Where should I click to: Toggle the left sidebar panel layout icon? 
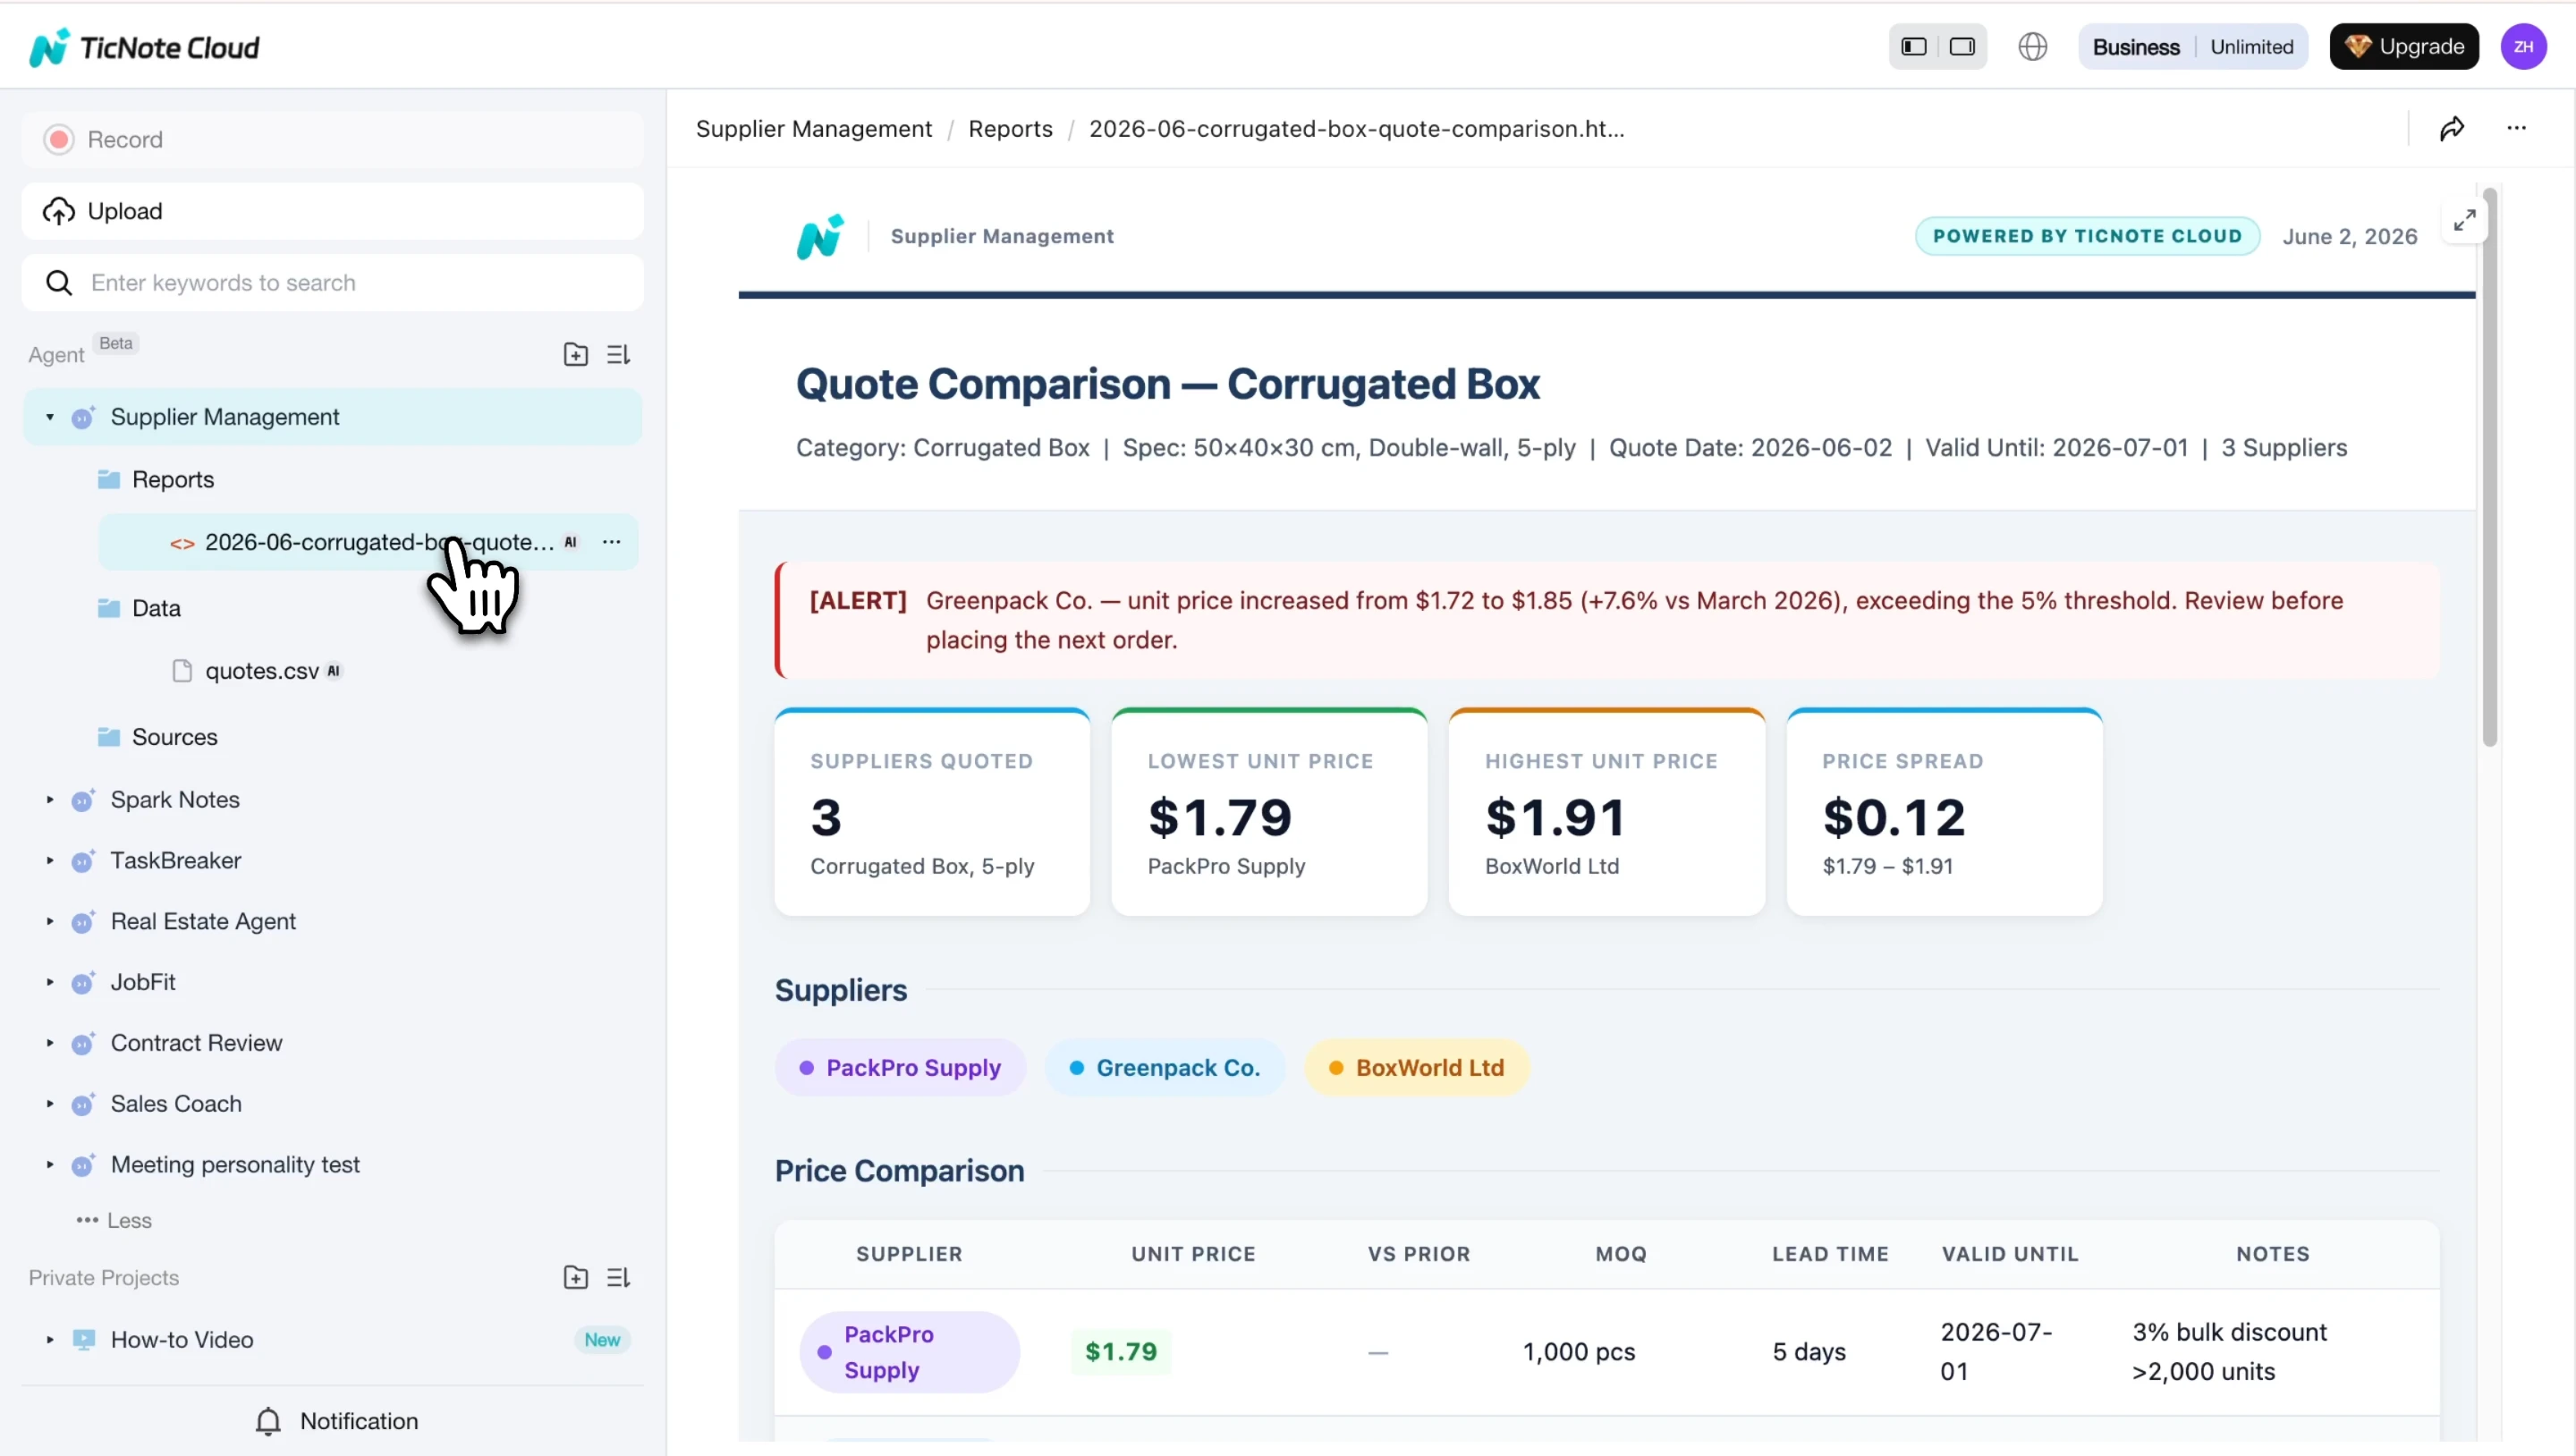(x=1913, y=47)
